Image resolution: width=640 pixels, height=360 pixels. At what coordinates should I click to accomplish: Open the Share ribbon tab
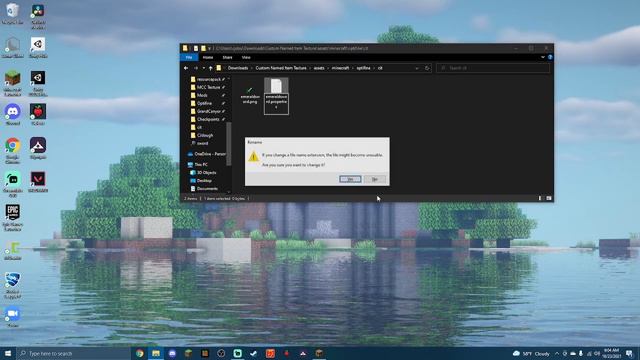point(227,58)
